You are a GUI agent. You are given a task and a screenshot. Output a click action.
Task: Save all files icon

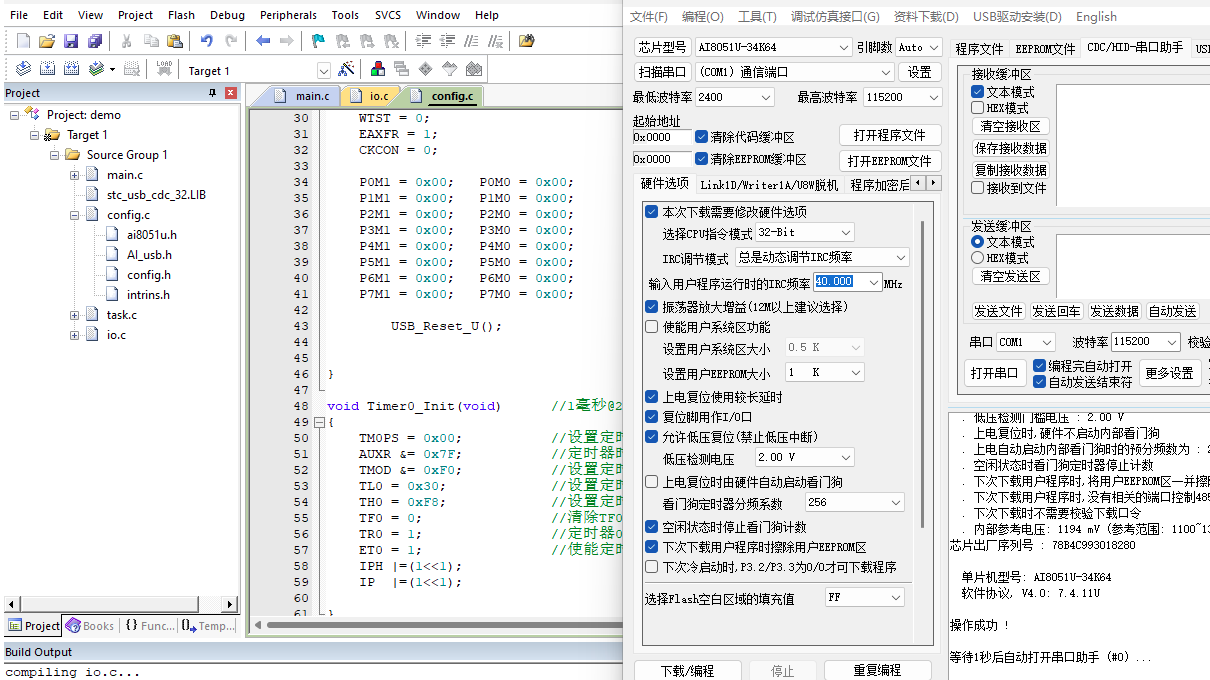pyautogui.click(x=95, y=41)
